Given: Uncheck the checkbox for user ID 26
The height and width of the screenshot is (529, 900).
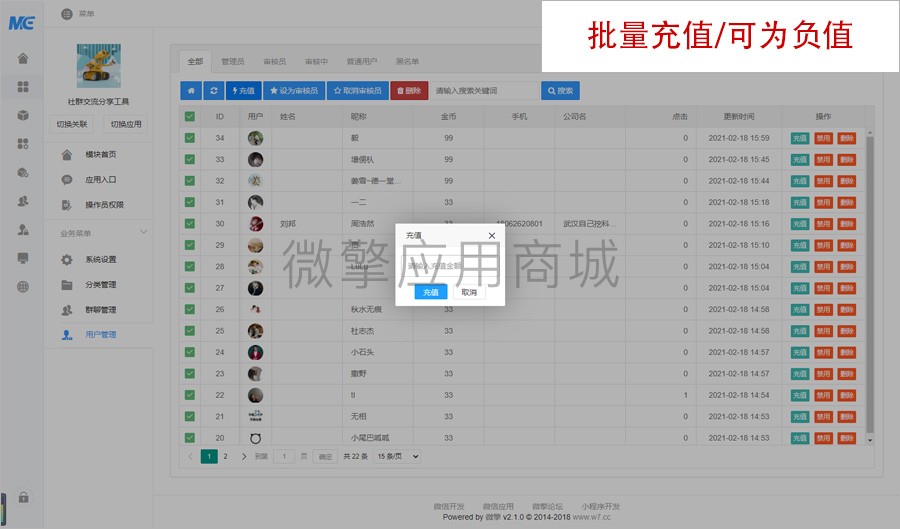Looking at the screenshot, I should (190, 309).
